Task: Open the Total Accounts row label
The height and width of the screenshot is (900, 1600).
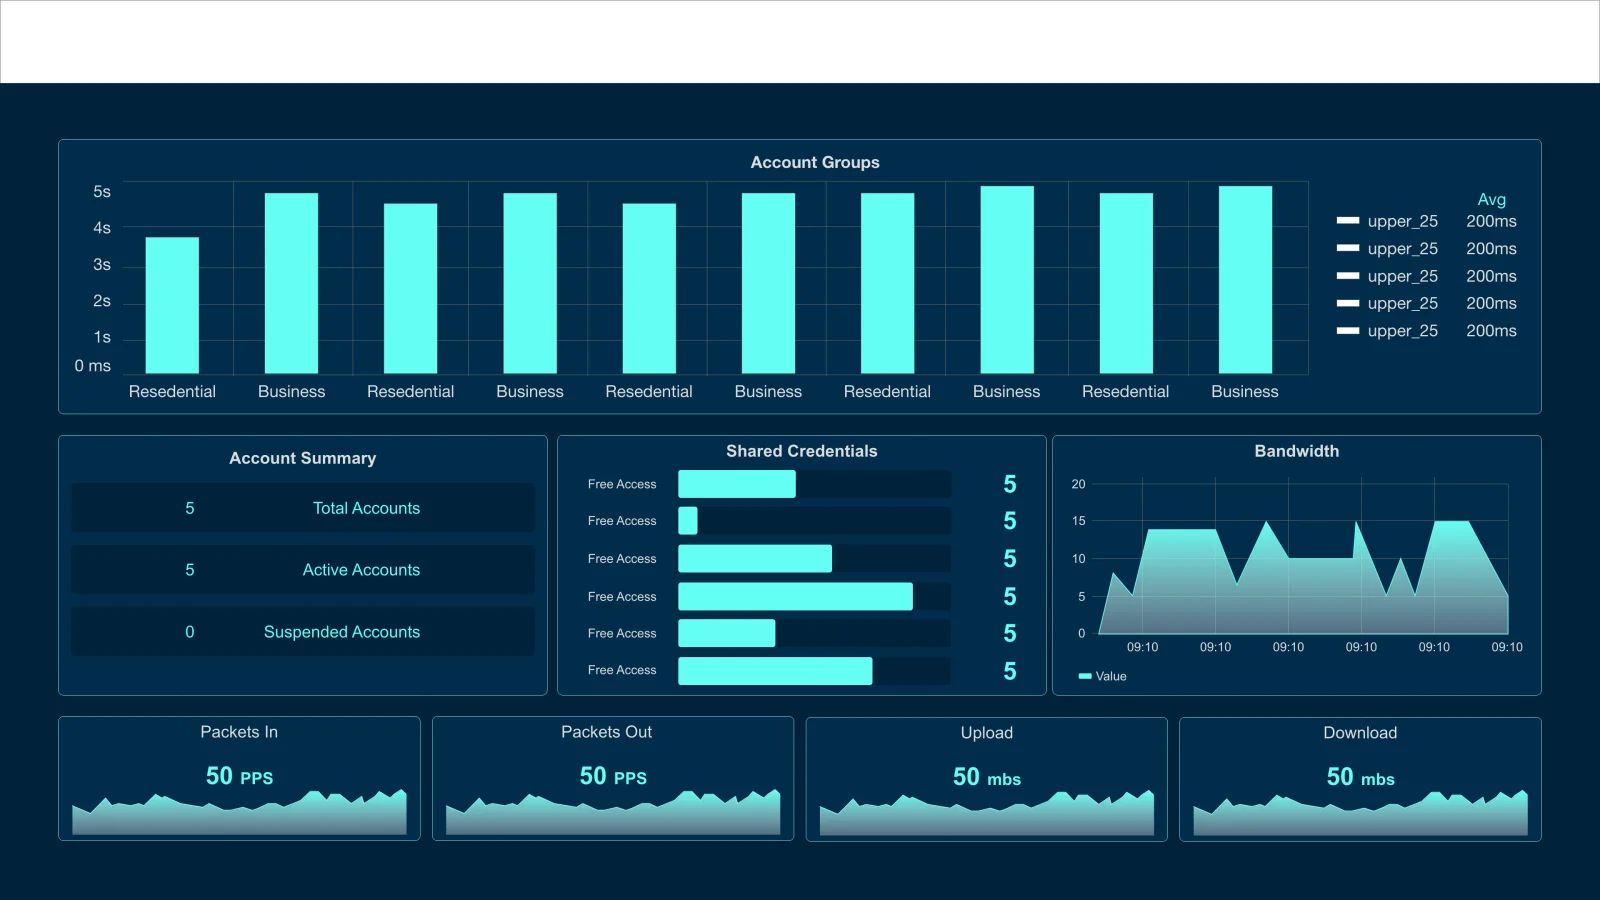Action: click(366, 508)
